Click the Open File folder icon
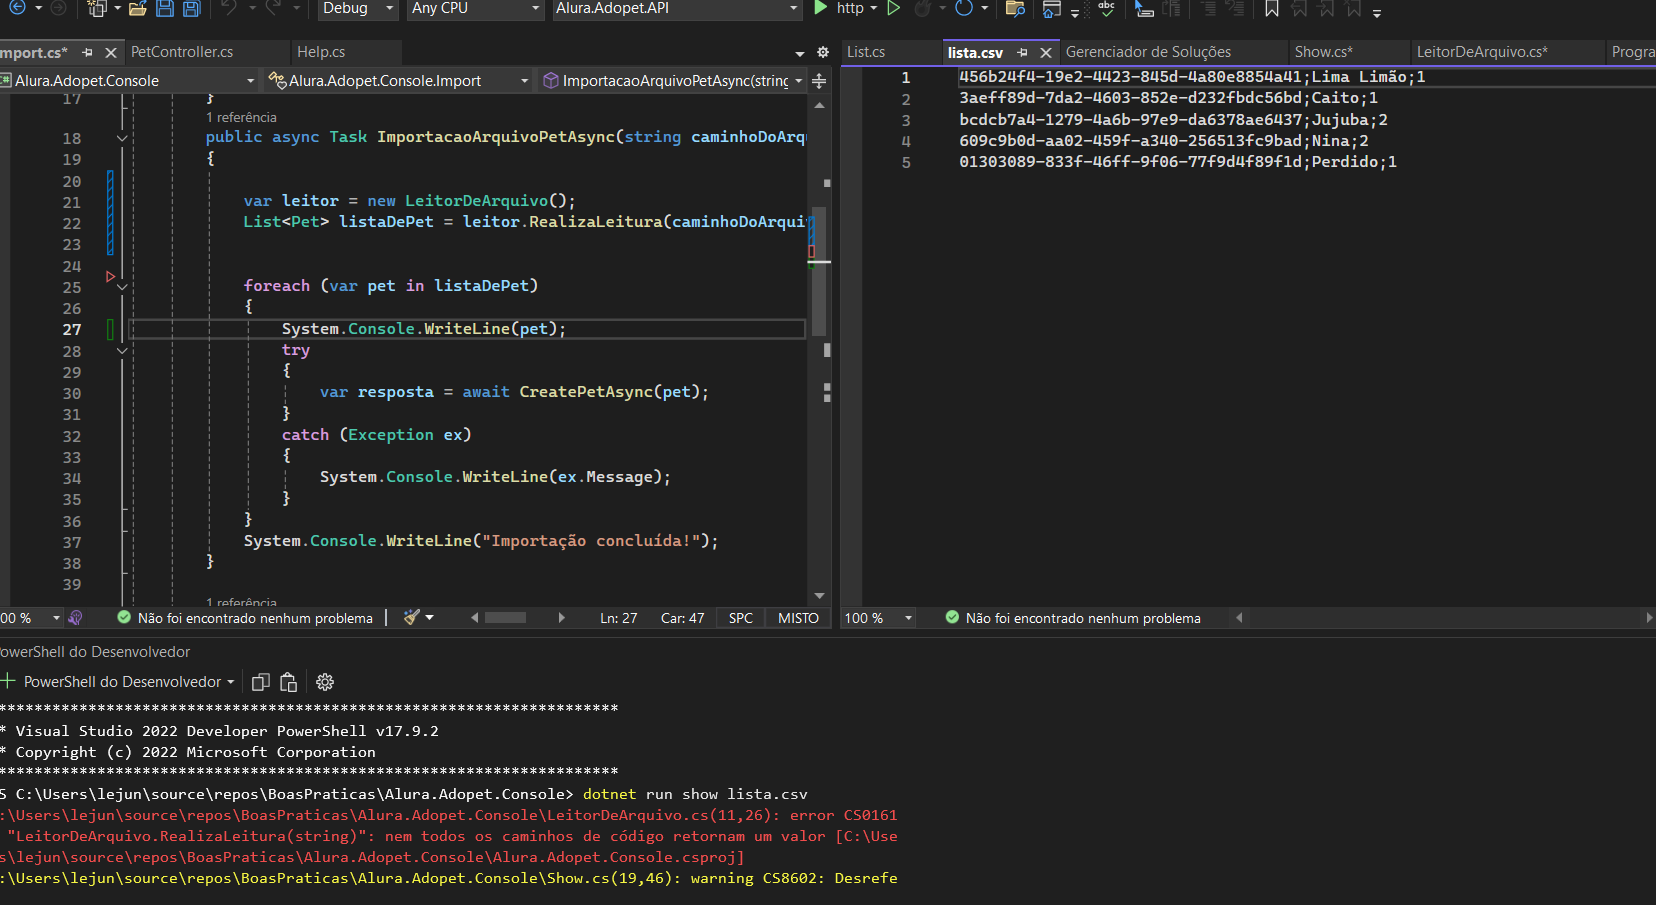The width and height of the screenshot is (1656, 905). (138, 8)
